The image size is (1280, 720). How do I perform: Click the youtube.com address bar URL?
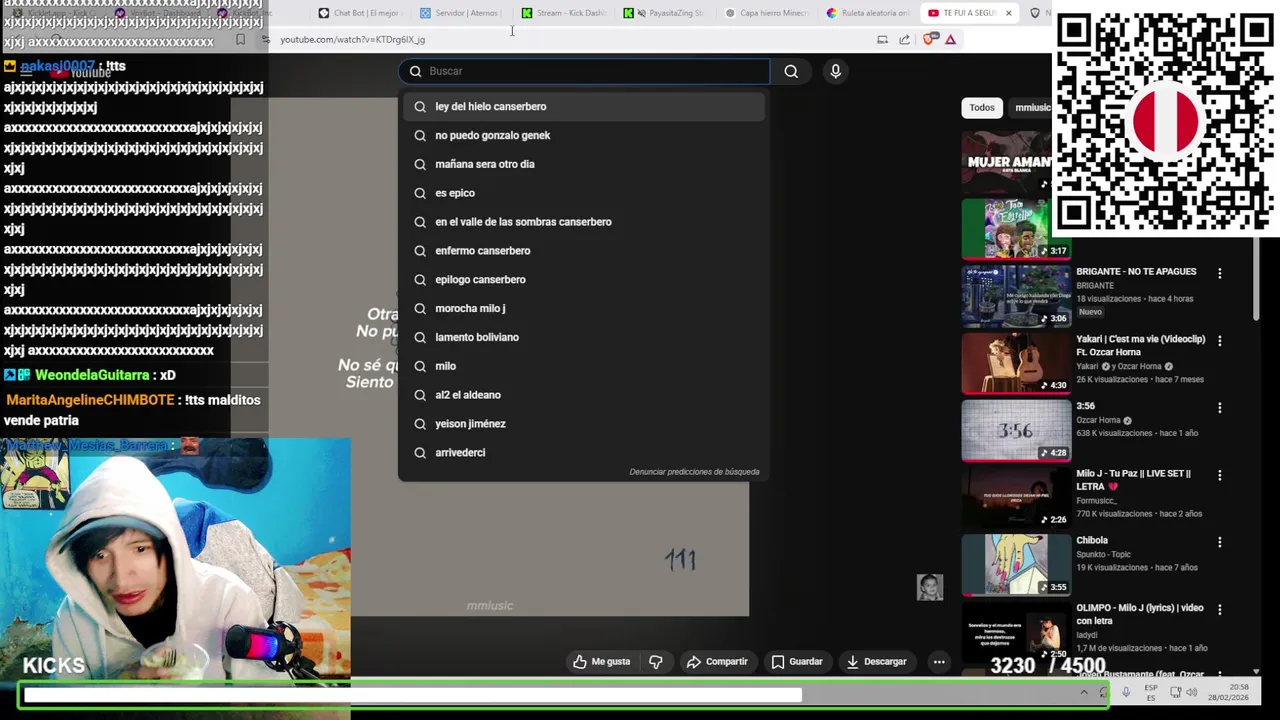[353, 40]
